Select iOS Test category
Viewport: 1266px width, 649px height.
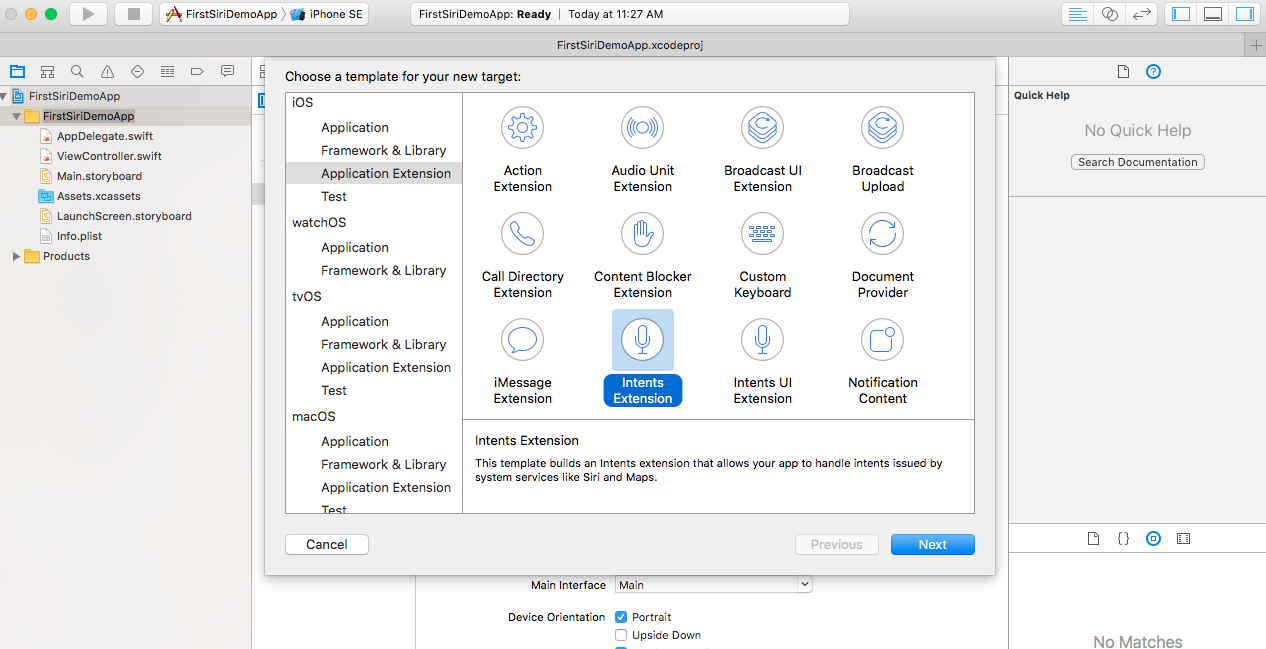[334, 196]
